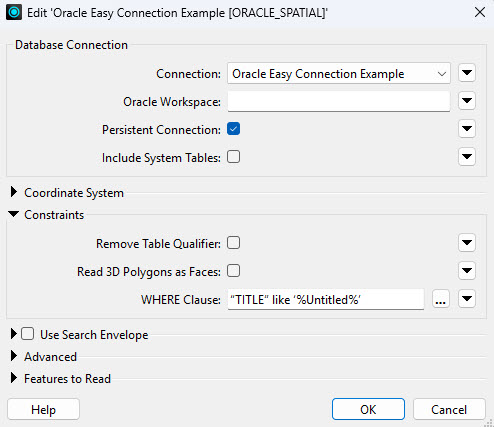The image size is (494, 427).
Task: Open the Connection combo box
Action: pyautogui.click(x=339, y=73)
